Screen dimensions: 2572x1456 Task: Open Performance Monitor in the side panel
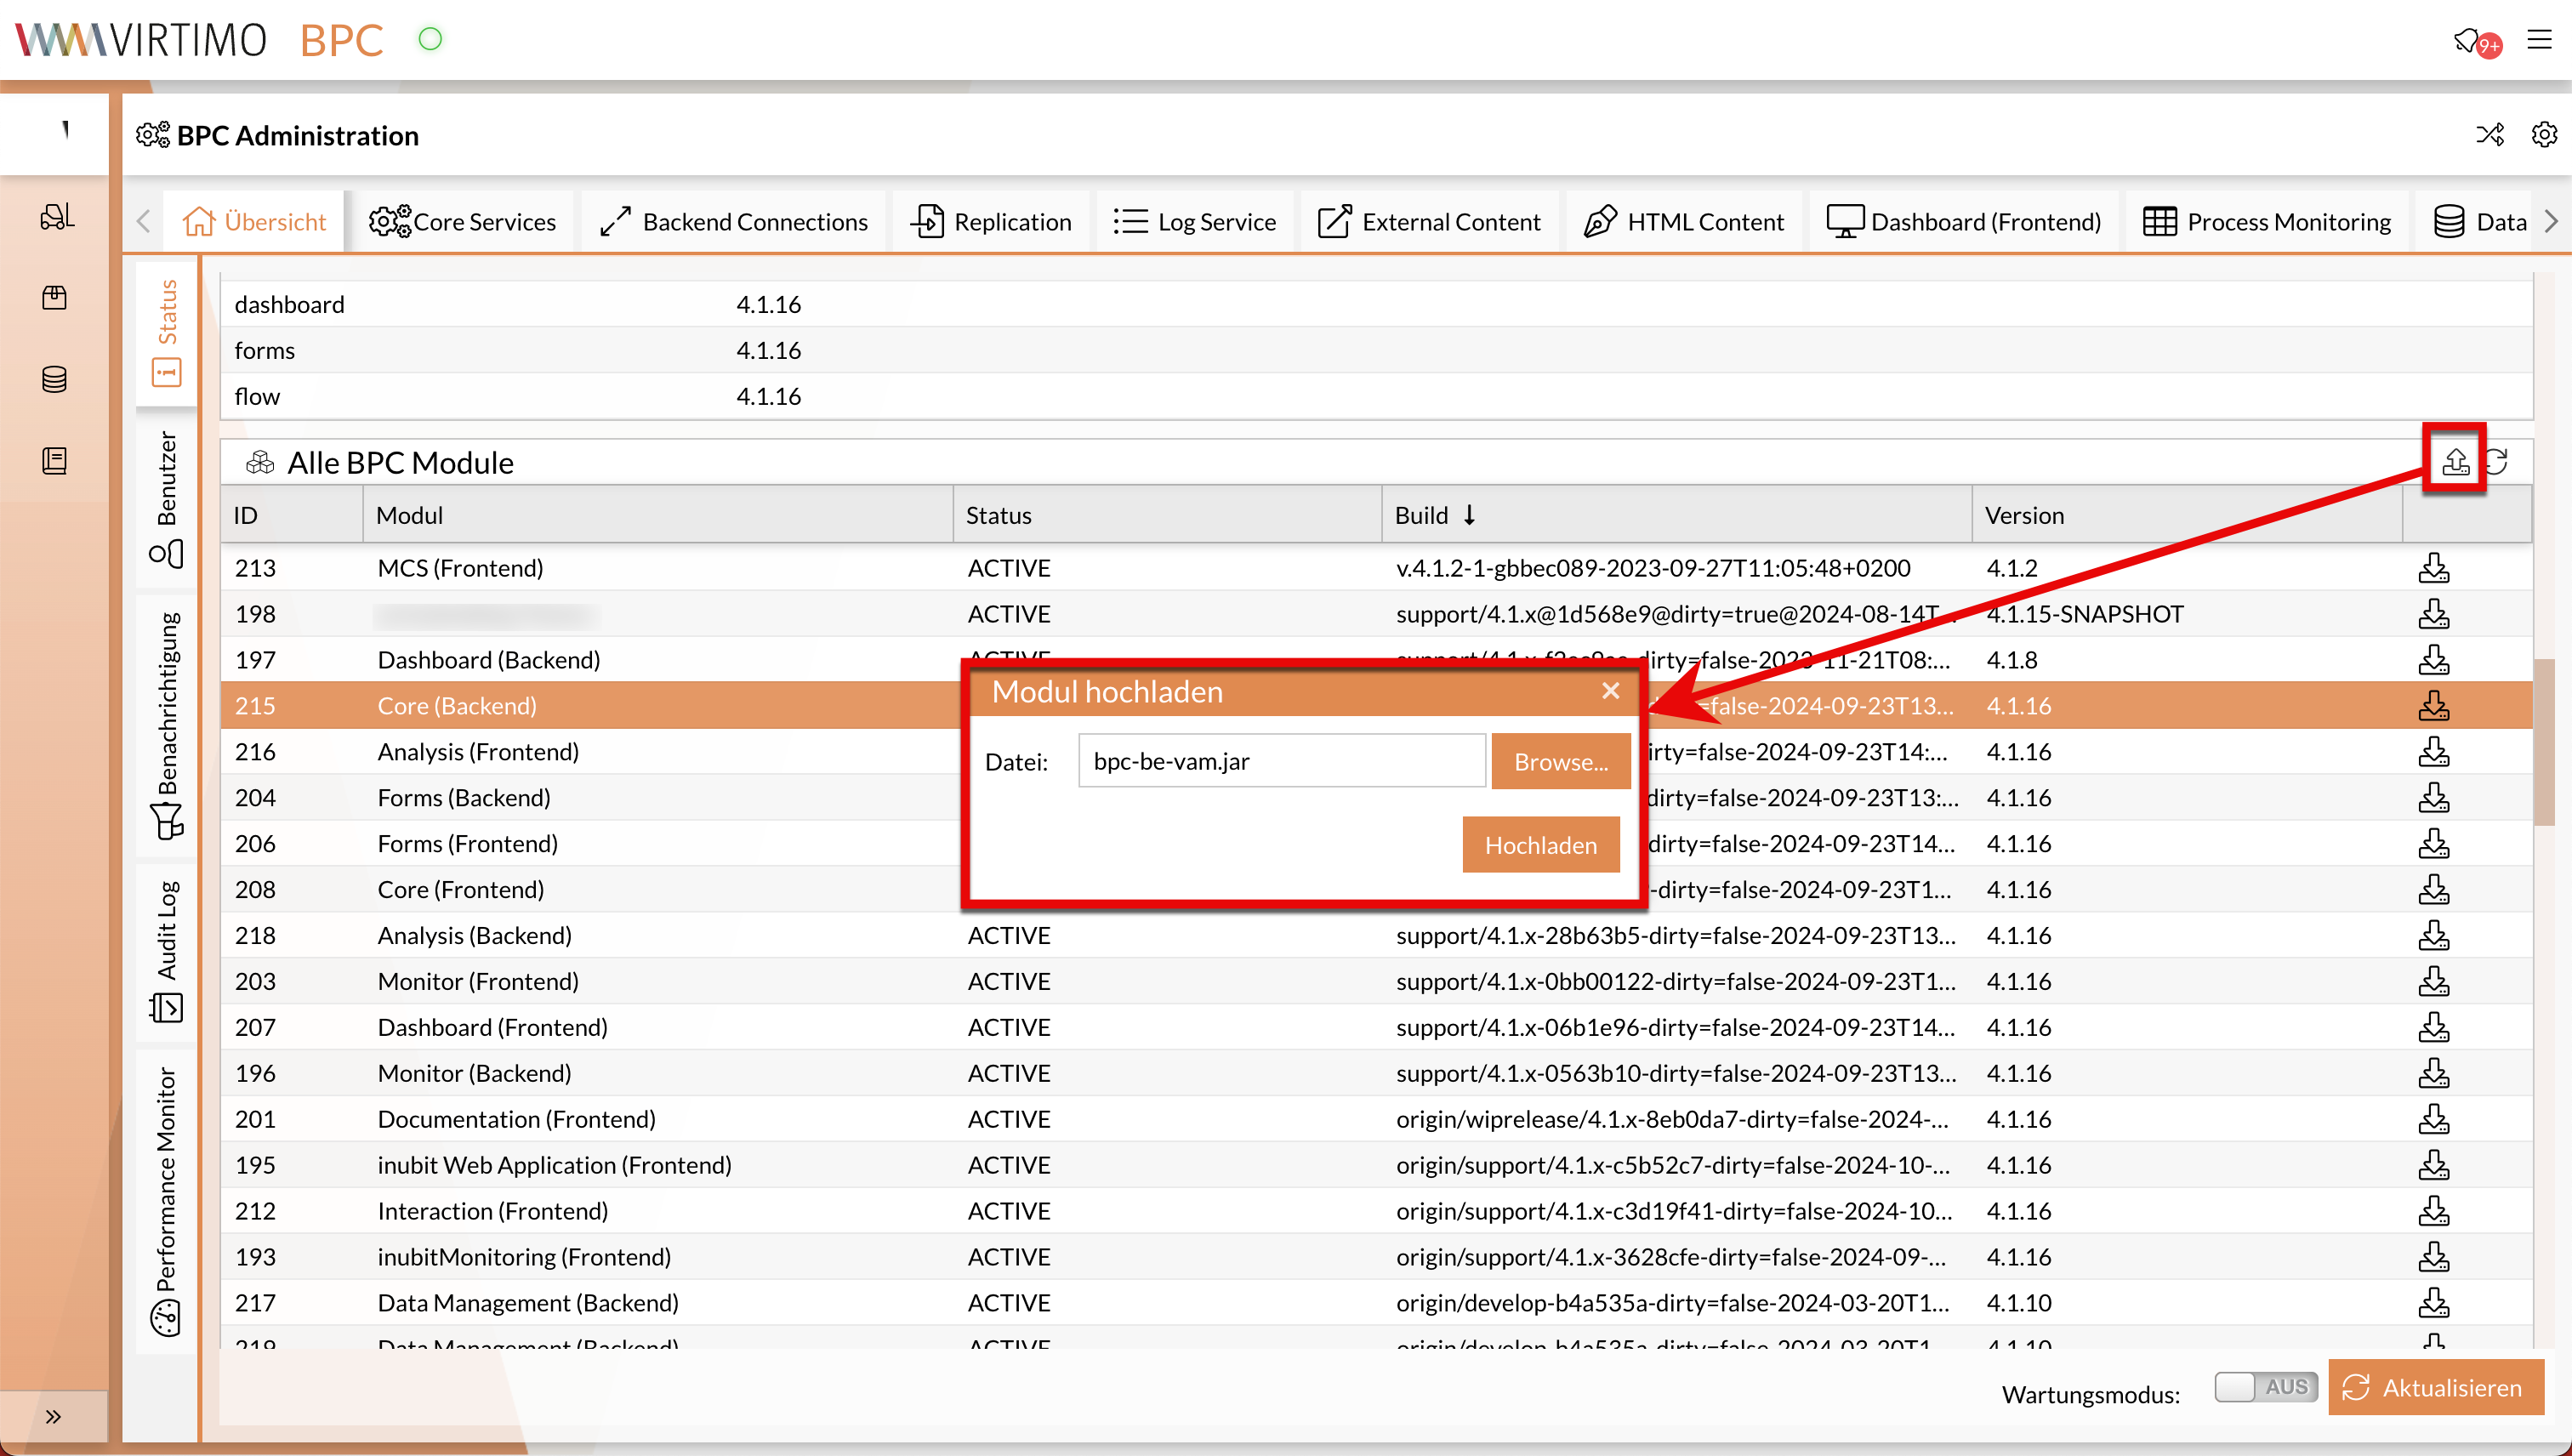click(167, 1190)
